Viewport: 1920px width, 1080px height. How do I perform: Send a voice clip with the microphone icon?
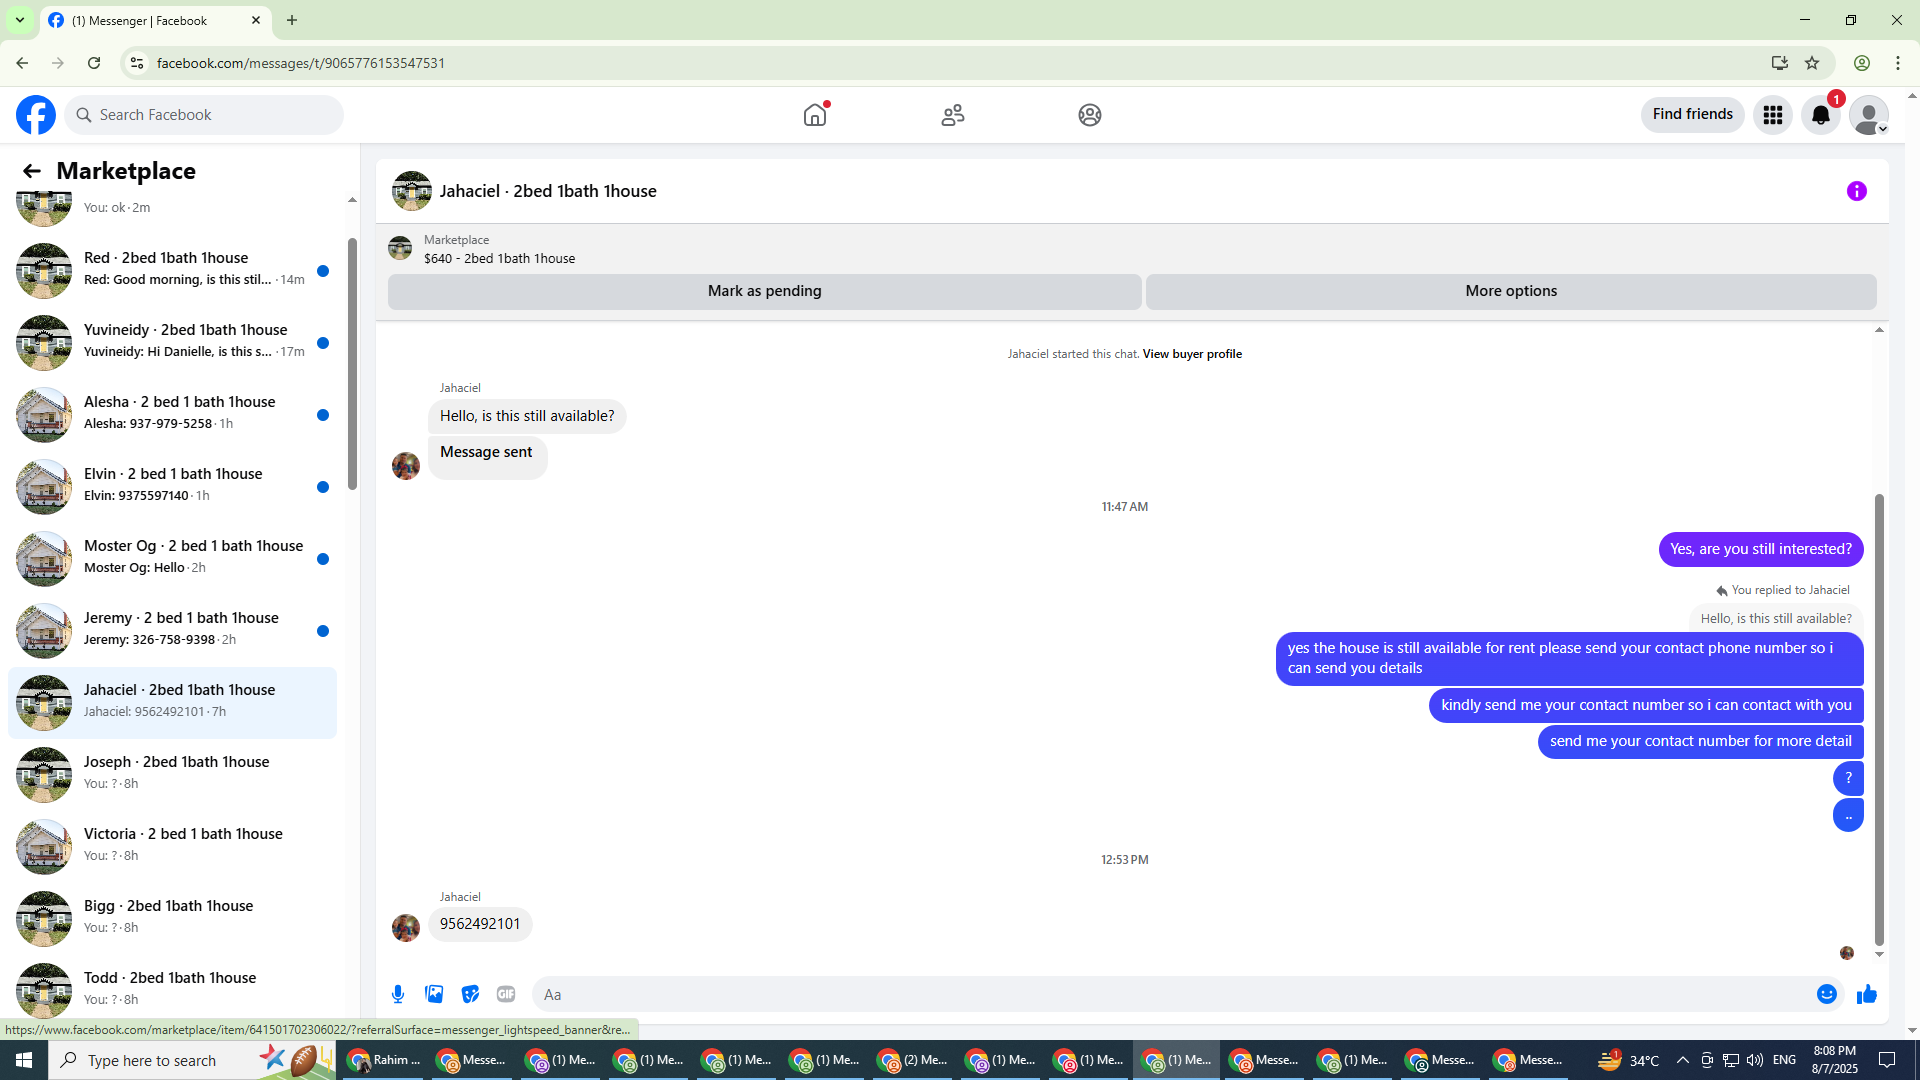click(398, 994)
